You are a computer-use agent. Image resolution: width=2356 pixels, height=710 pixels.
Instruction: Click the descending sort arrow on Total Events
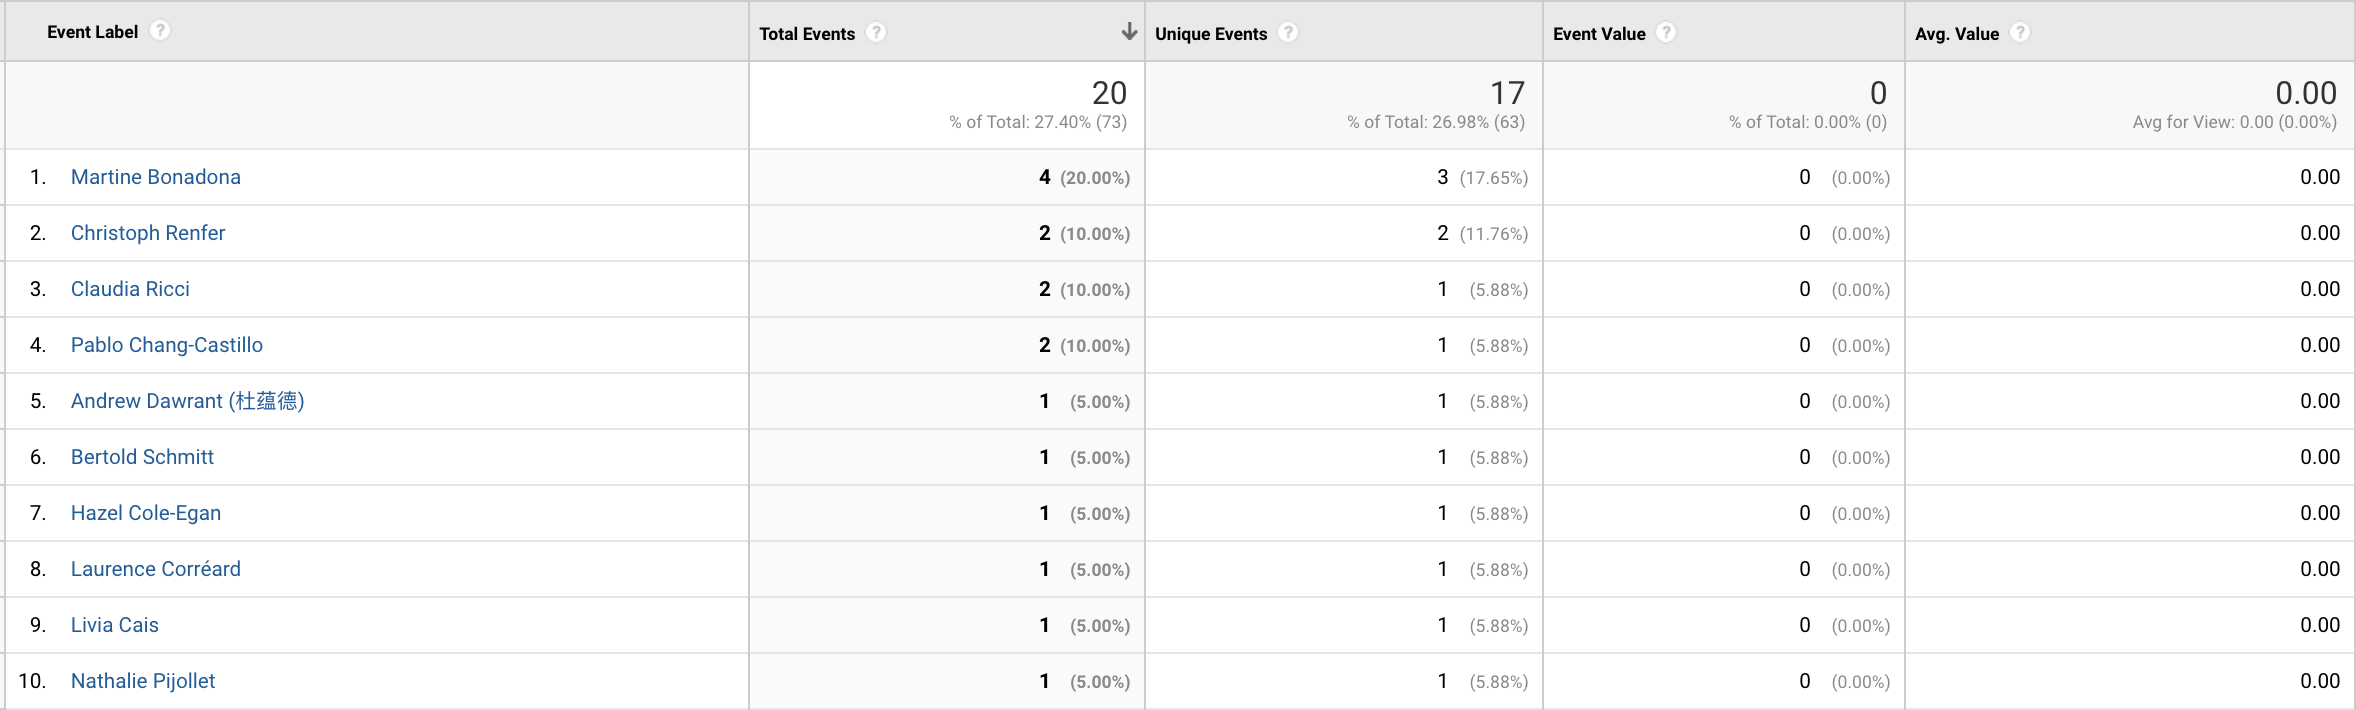1129,31
